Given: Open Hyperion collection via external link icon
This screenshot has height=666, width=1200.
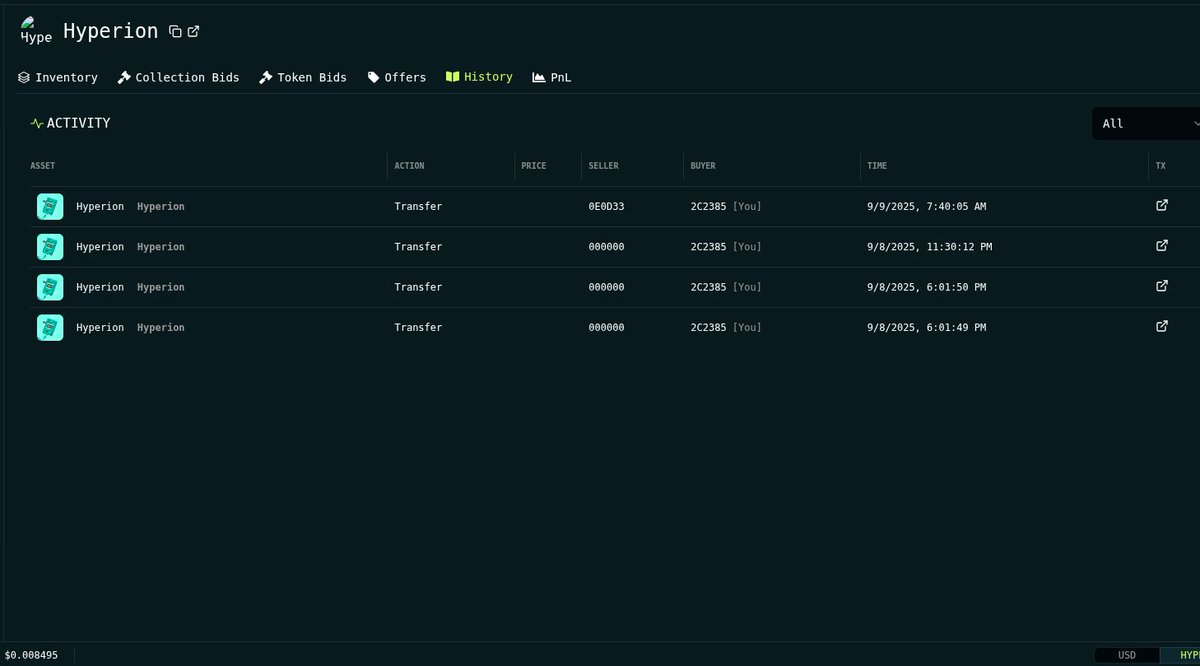Looking at the screenshot, I should pos(192,30).
